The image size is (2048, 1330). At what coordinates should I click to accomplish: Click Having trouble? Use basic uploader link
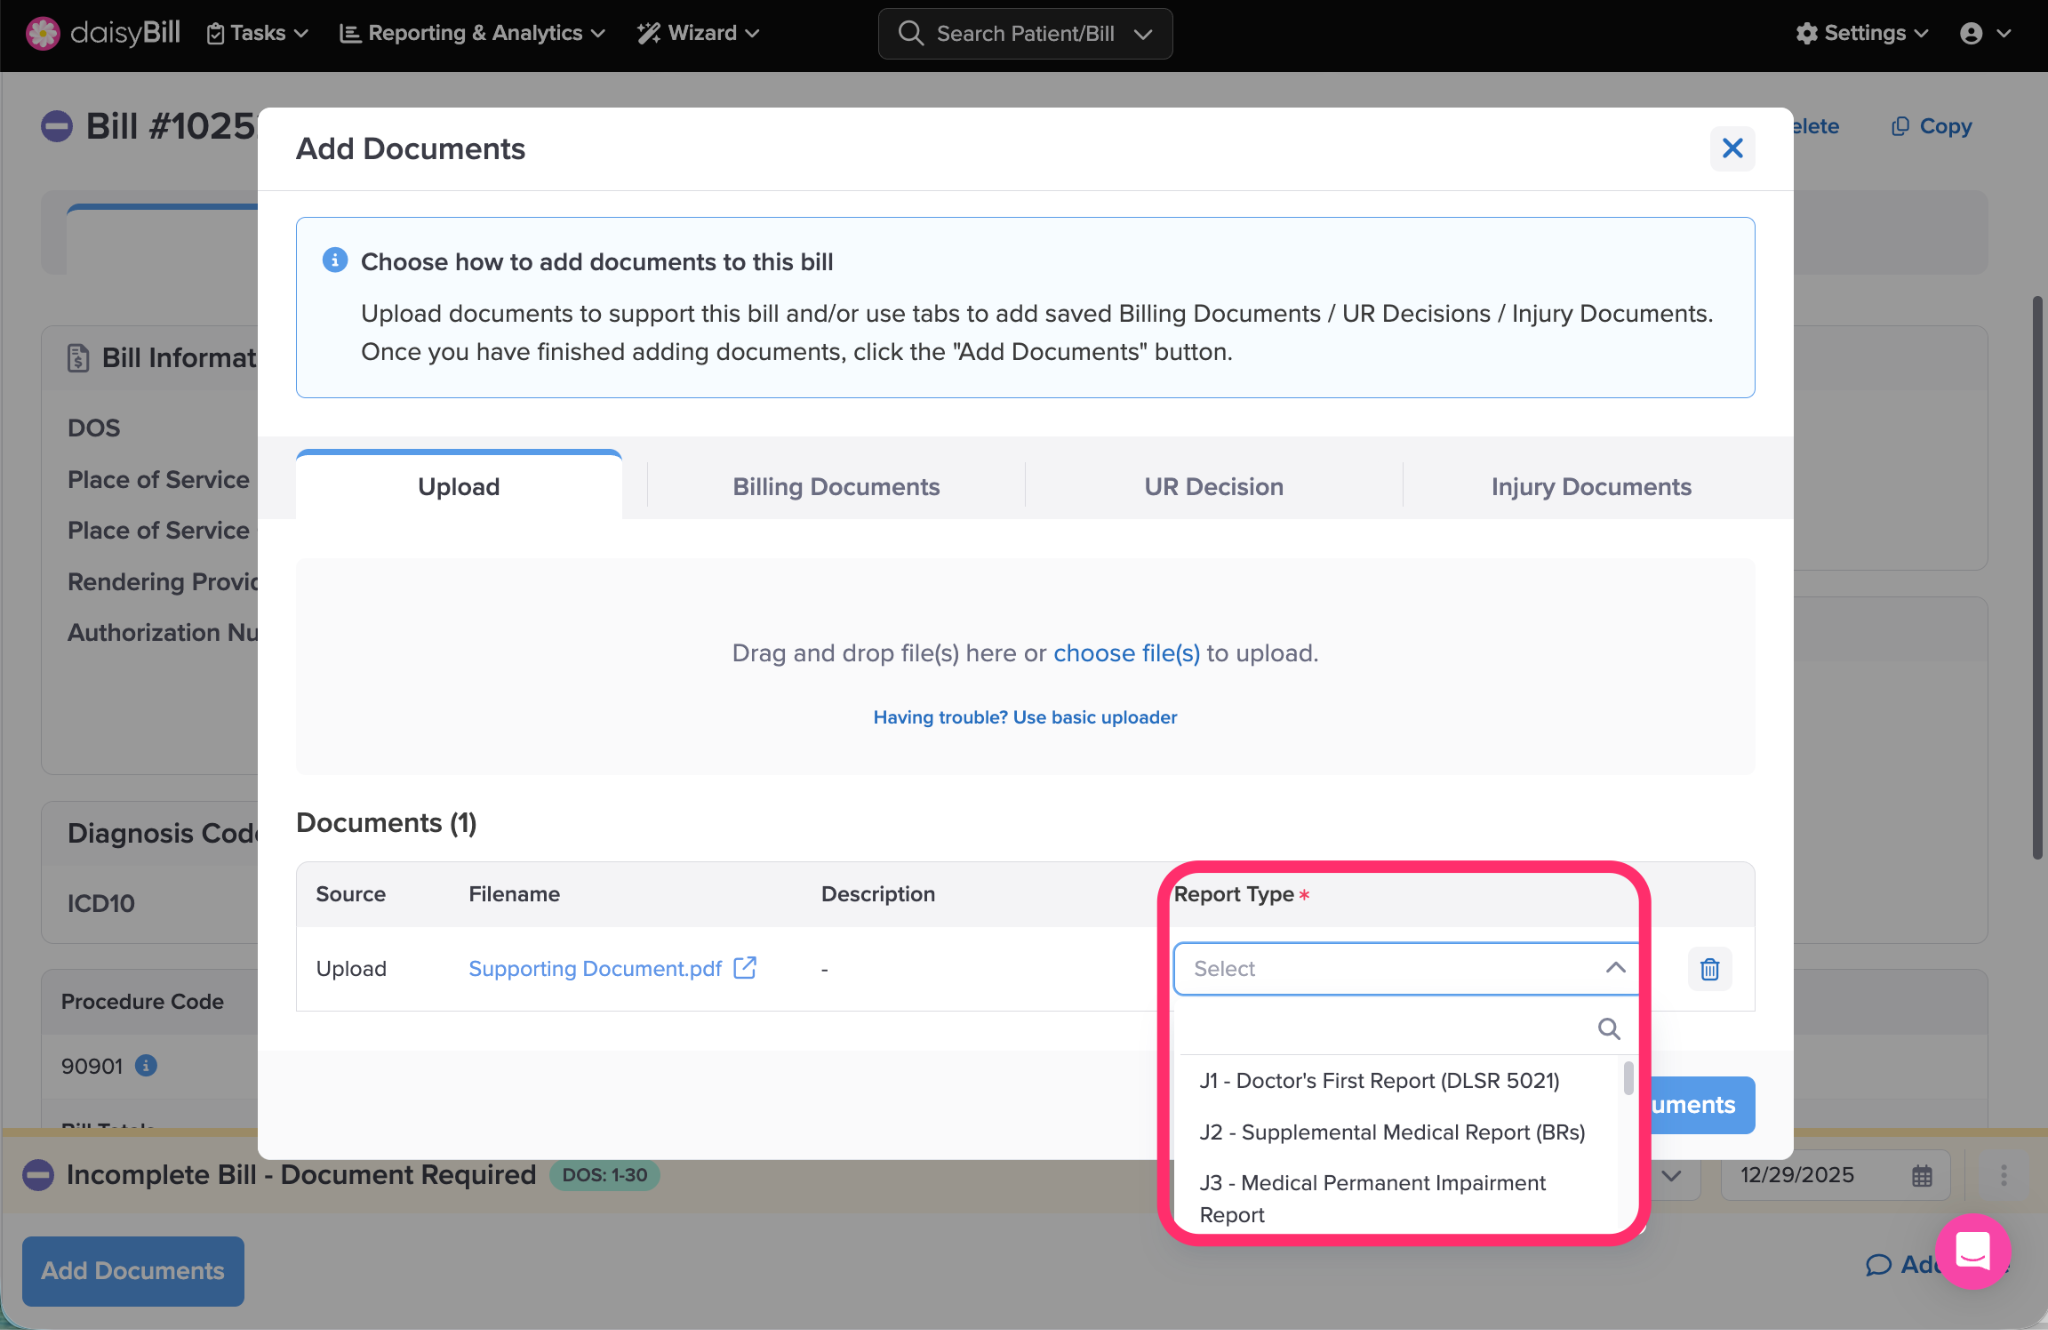pos(1025,717)
